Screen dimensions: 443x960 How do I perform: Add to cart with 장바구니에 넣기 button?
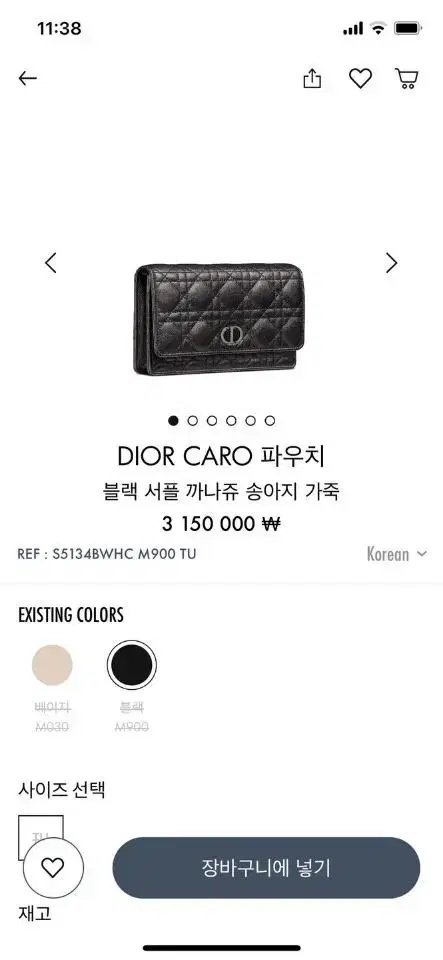266,868
